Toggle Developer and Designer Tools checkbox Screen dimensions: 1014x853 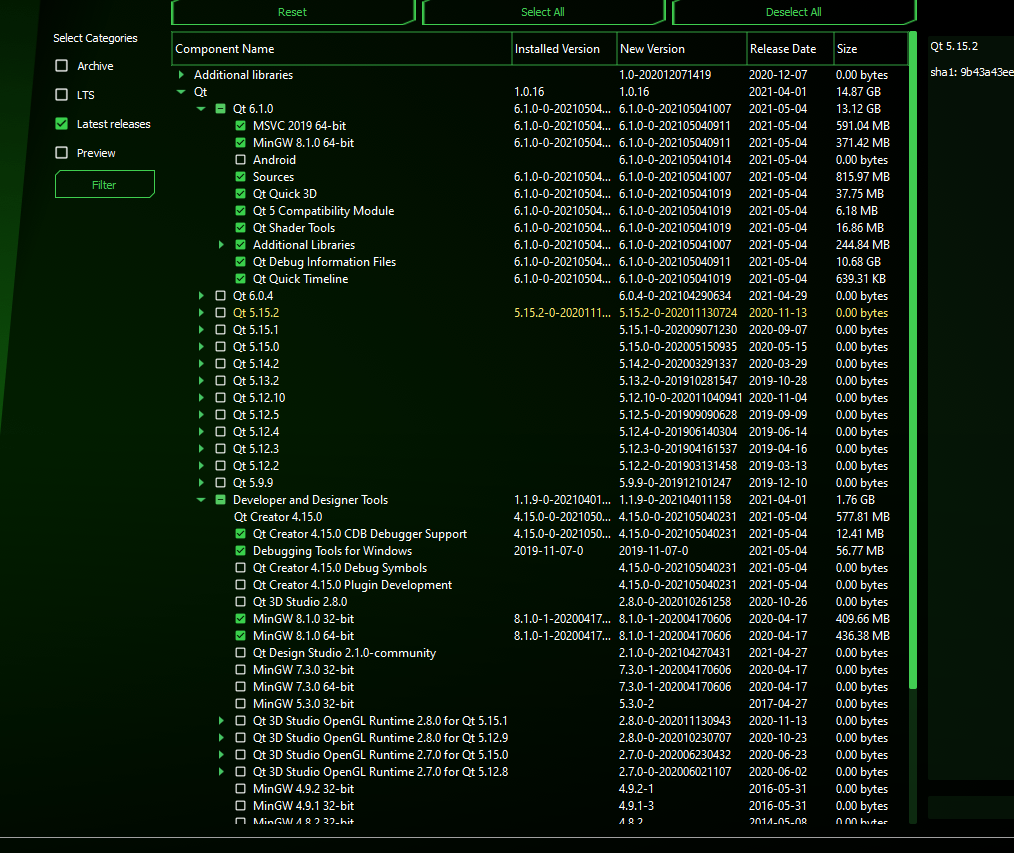coord(221,500)
